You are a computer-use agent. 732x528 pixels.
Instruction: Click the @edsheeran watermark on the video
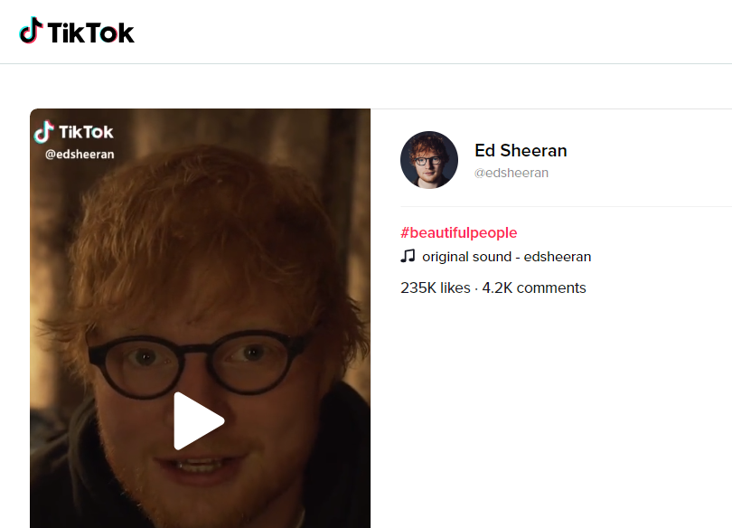point(80,155)
